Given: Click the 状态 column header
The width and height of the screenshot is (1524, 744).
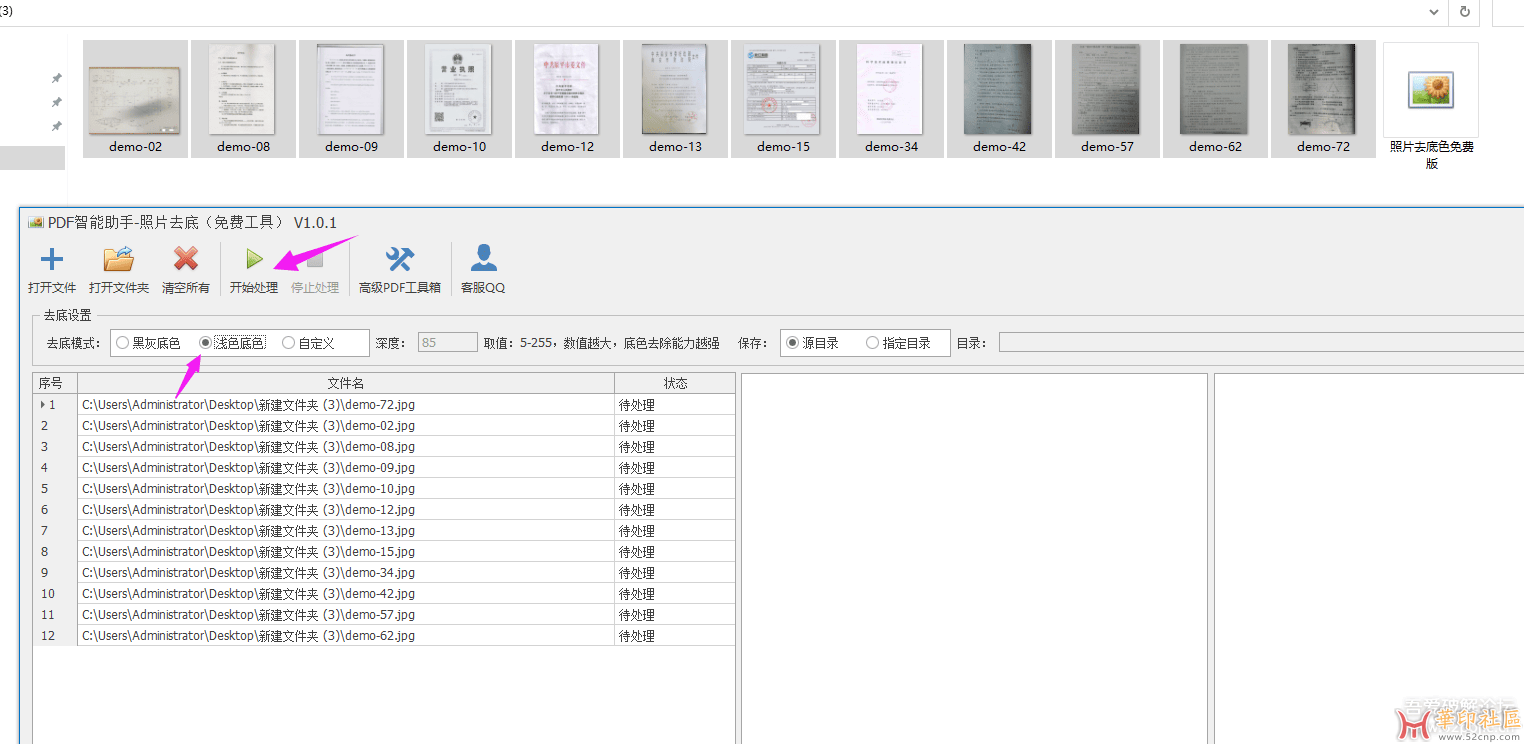Looking at the screenshot, I should 675,383.
